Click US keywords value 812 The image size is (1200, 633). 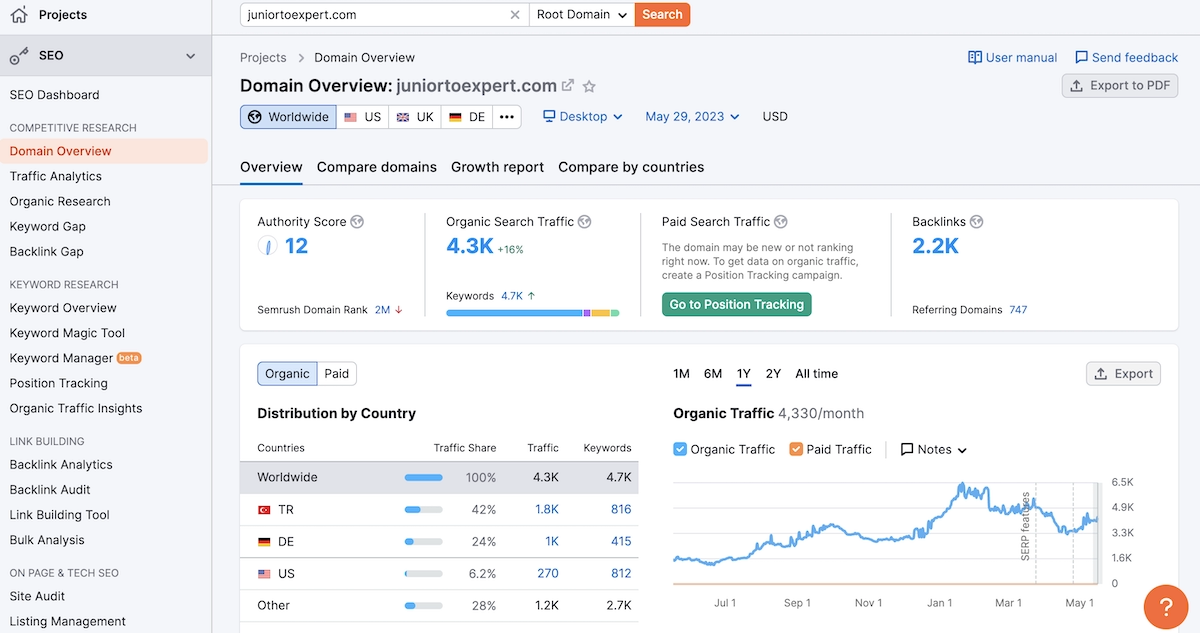[621, 574]
